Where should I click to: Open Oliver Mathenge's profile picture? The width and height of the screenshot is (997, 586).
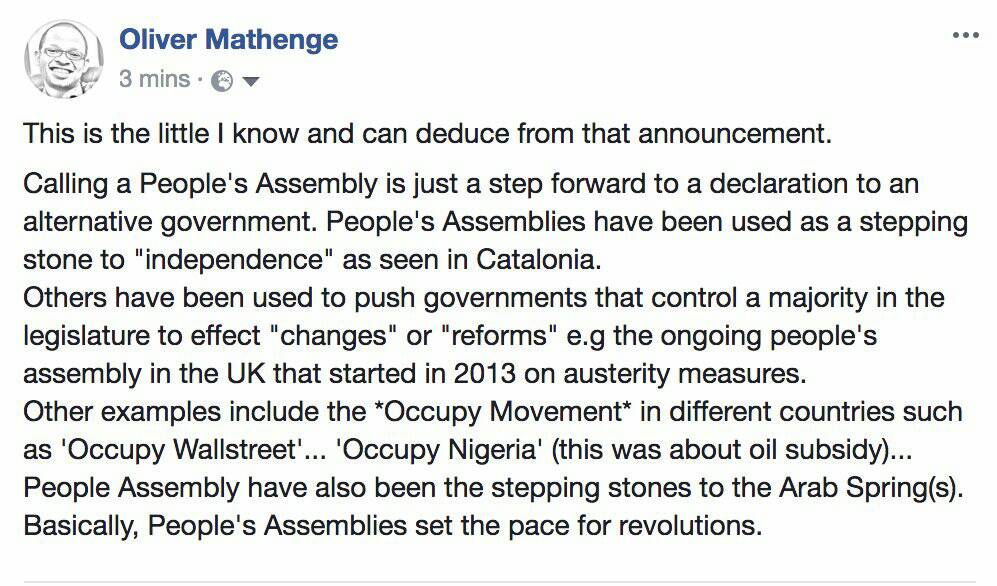(x=63, y=60)
